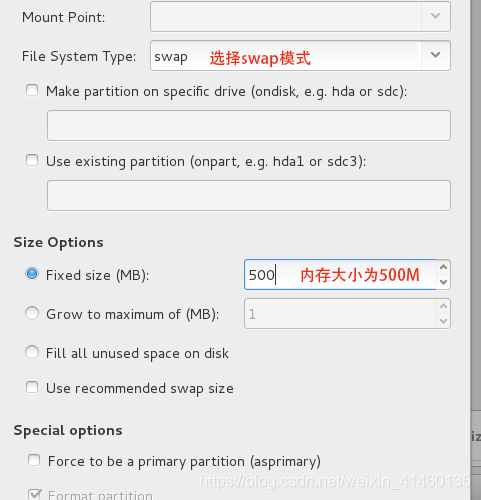Enable Use existing partition checkbox
The image size is (481, 500).
click(32, 160)
